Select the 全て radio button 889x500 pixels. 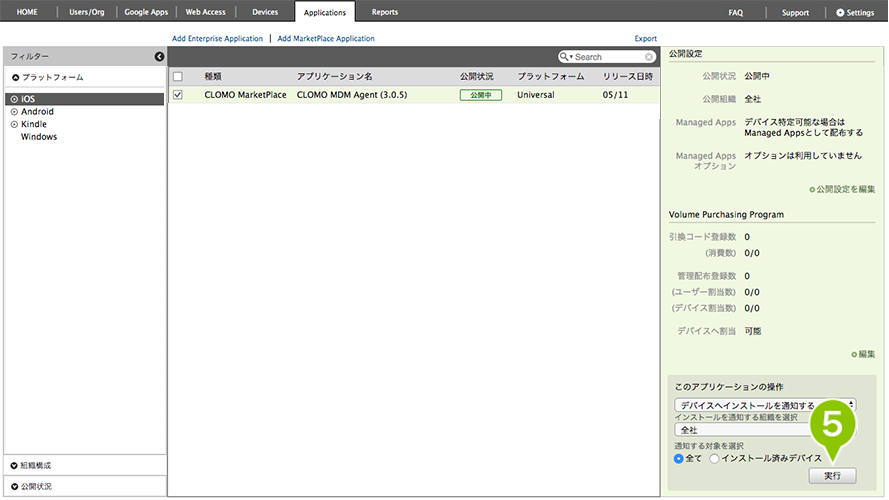pyautogui.click(x=680, y=458)
